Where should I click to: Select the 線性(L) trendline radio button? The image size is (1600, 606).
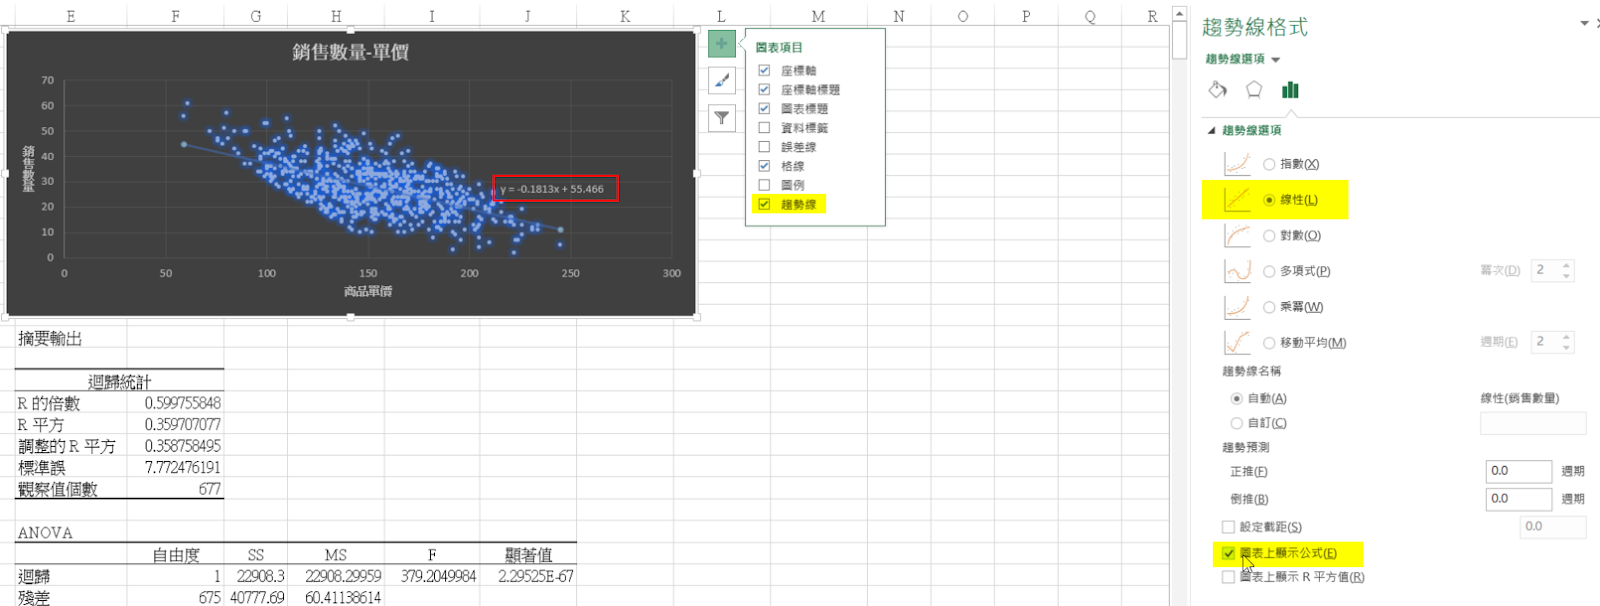click(x=1269, y=200)
